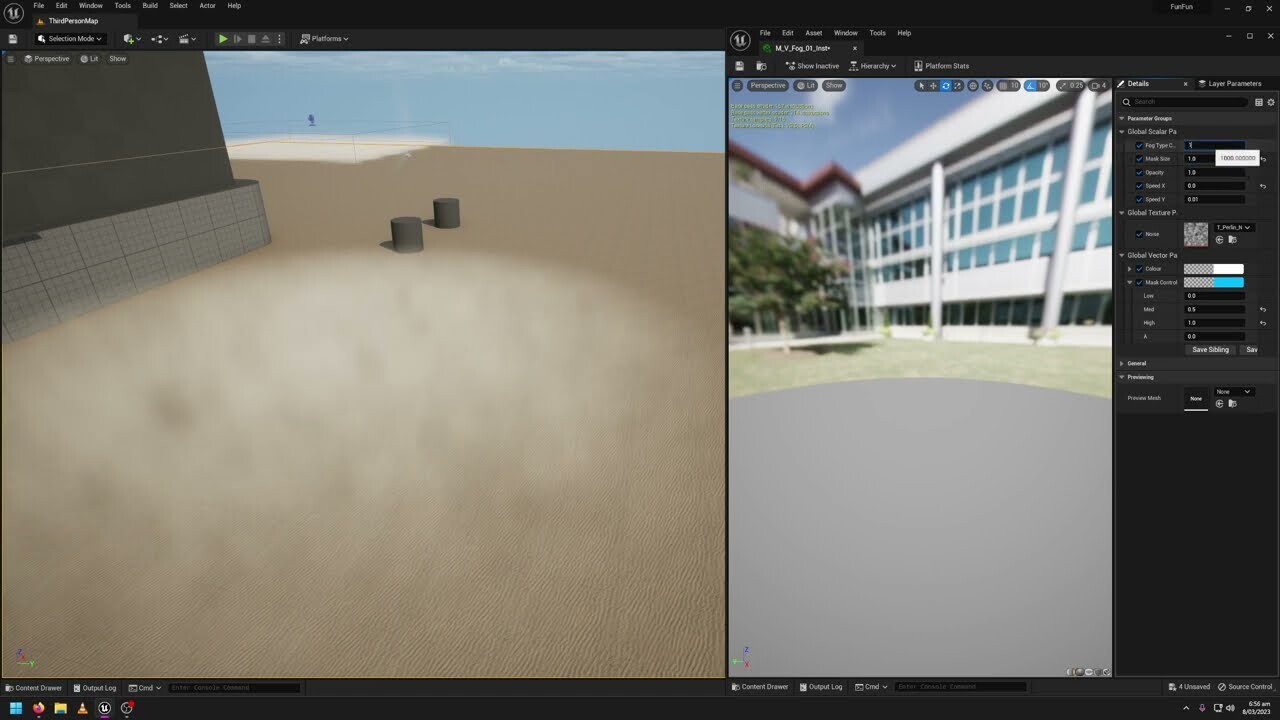The image size is (1280, 720).
Task: Click the rotate transform tool in material preview
Action: click(x=945, y=86)
